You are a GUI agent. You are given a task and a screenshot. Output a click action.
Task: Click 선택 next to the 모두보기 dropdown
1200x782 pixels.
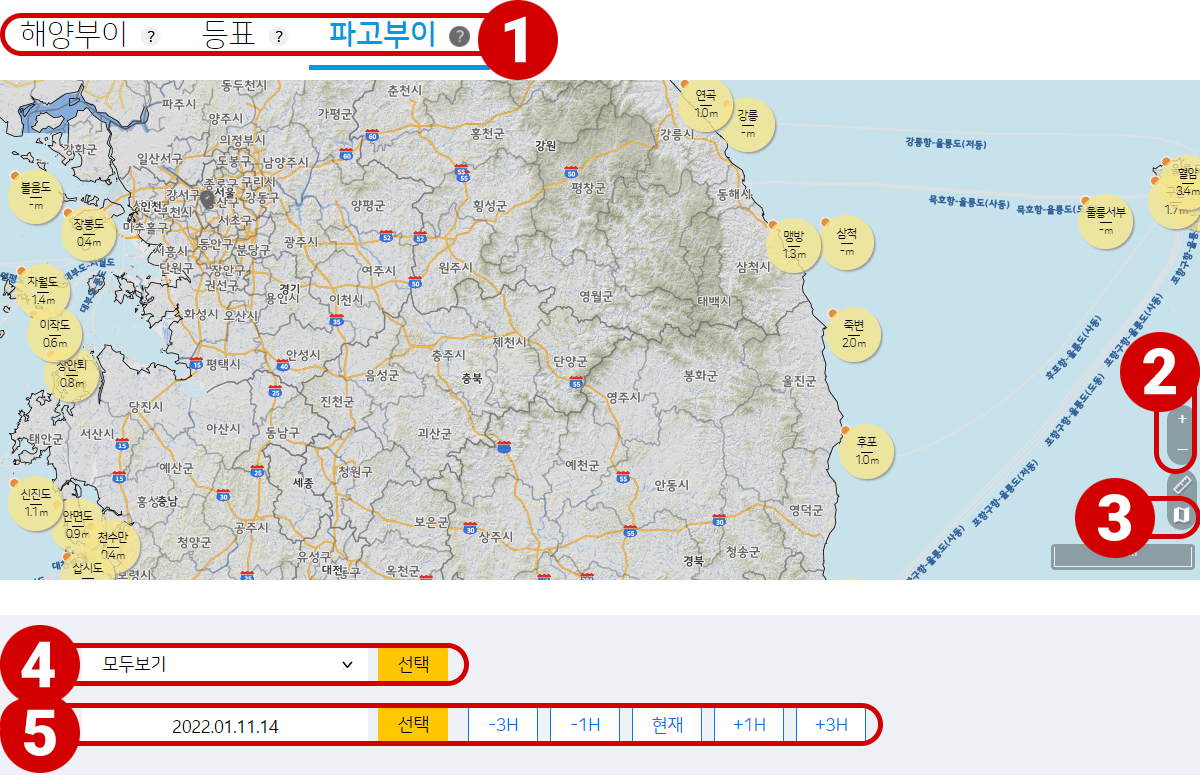pos(413,664)
